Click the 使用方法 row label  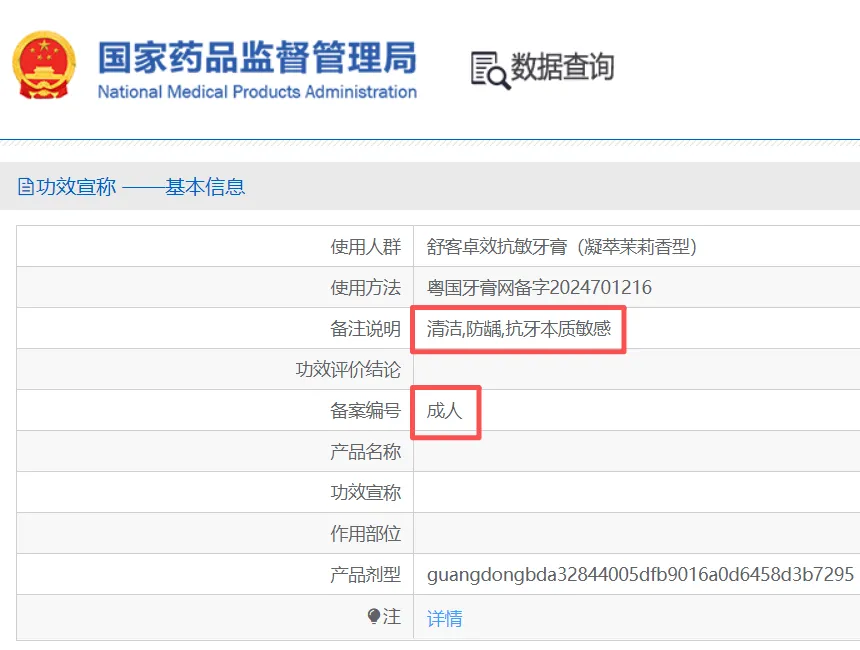click(x=366, y=287)
